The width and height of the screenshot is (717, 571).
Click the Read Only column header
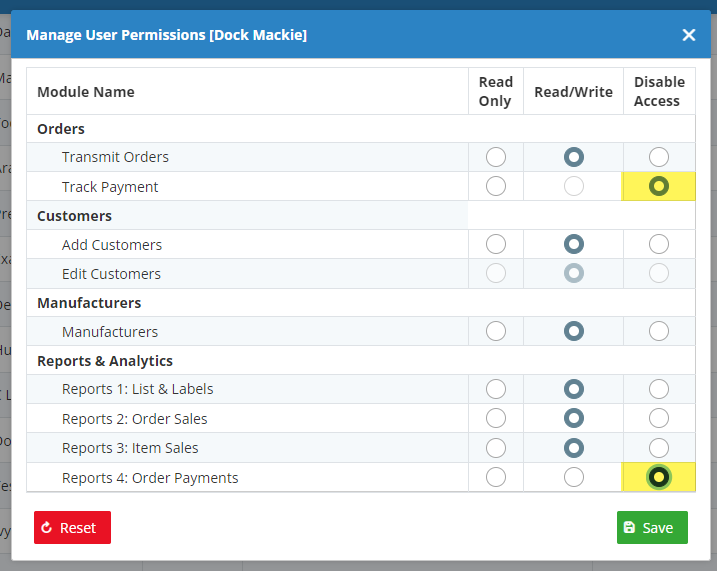[x=495, y=91]
